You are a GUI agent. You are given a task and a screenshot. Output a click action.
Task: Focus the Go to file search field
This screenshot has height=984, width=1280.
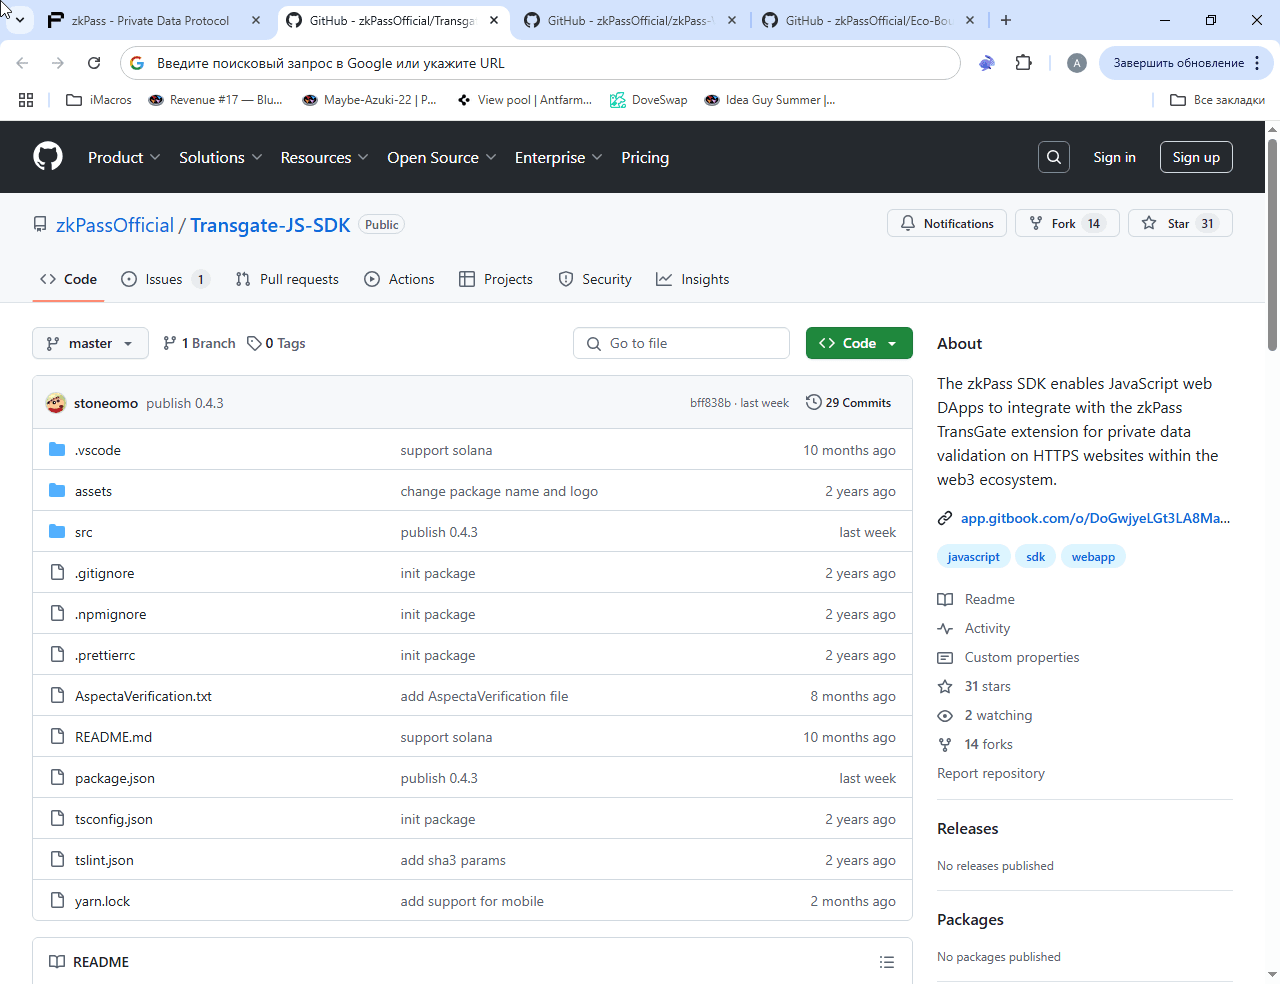pos(681,343)
